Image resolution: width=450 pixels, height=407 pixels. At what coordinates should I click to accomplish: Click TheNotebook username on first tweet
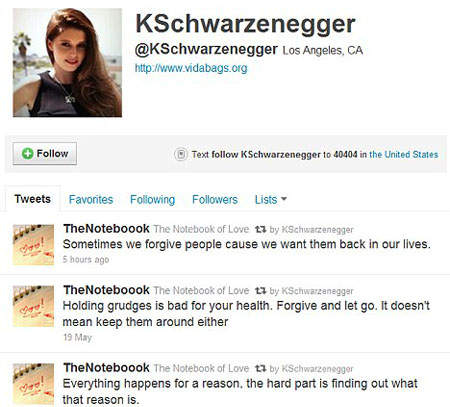click(x=106, y=229)
